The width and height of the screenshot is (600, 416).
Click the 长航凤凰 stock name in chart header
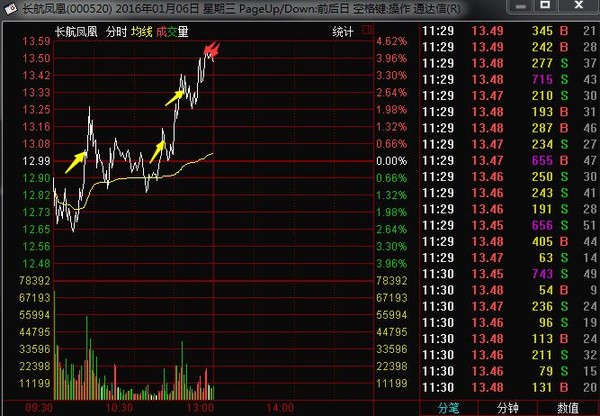(76, 32)
